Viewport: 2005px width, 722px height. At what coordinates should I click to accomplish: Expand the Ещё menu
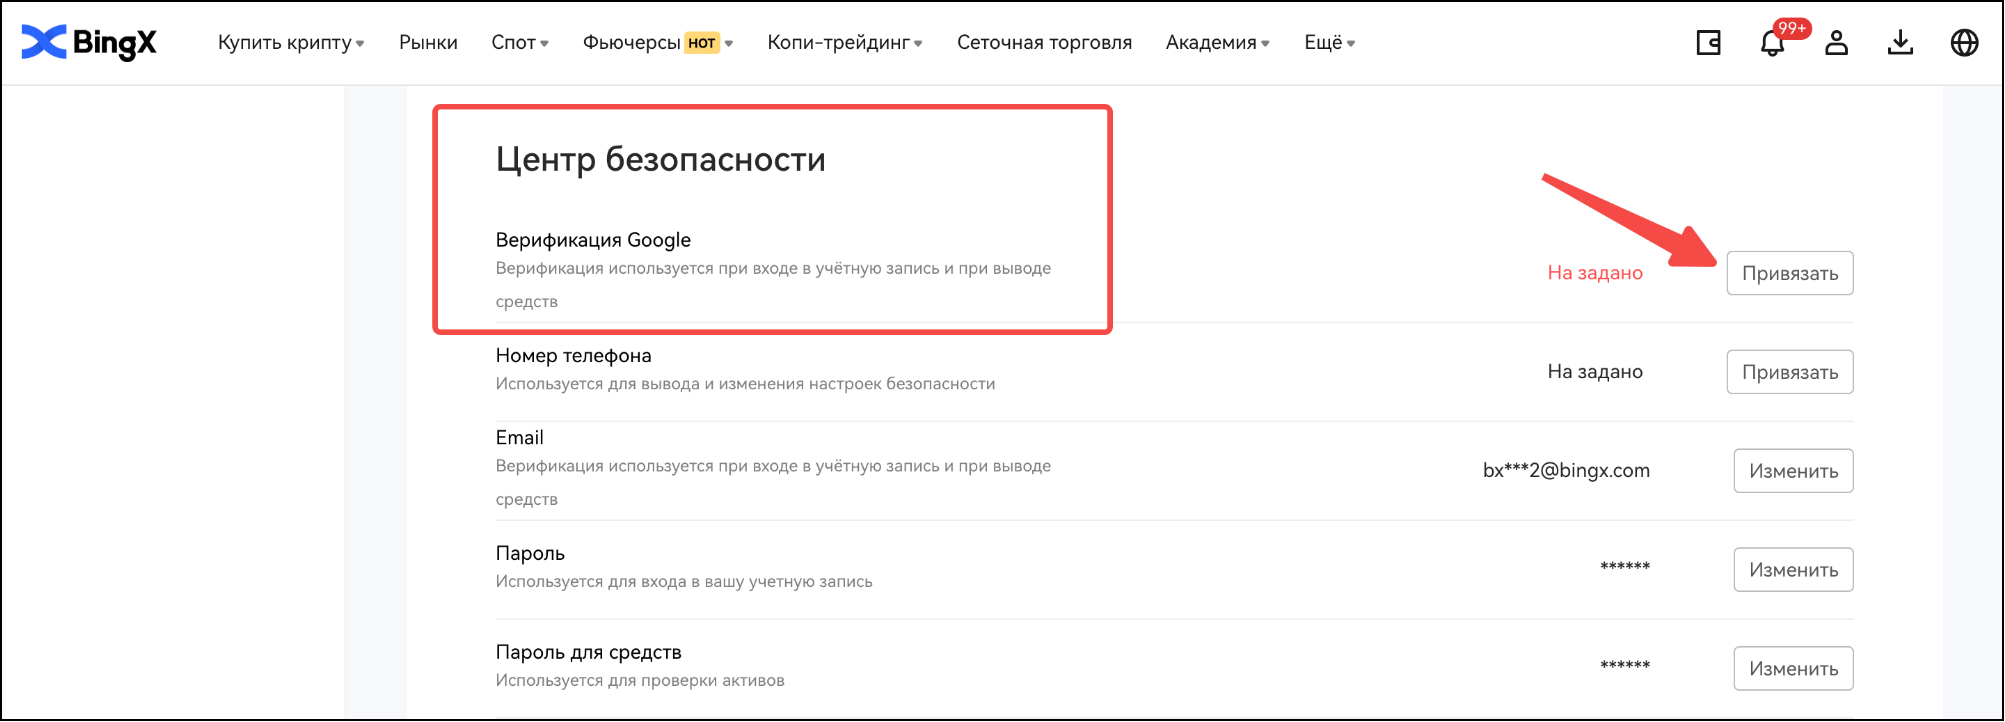(x=1329, y=43)
